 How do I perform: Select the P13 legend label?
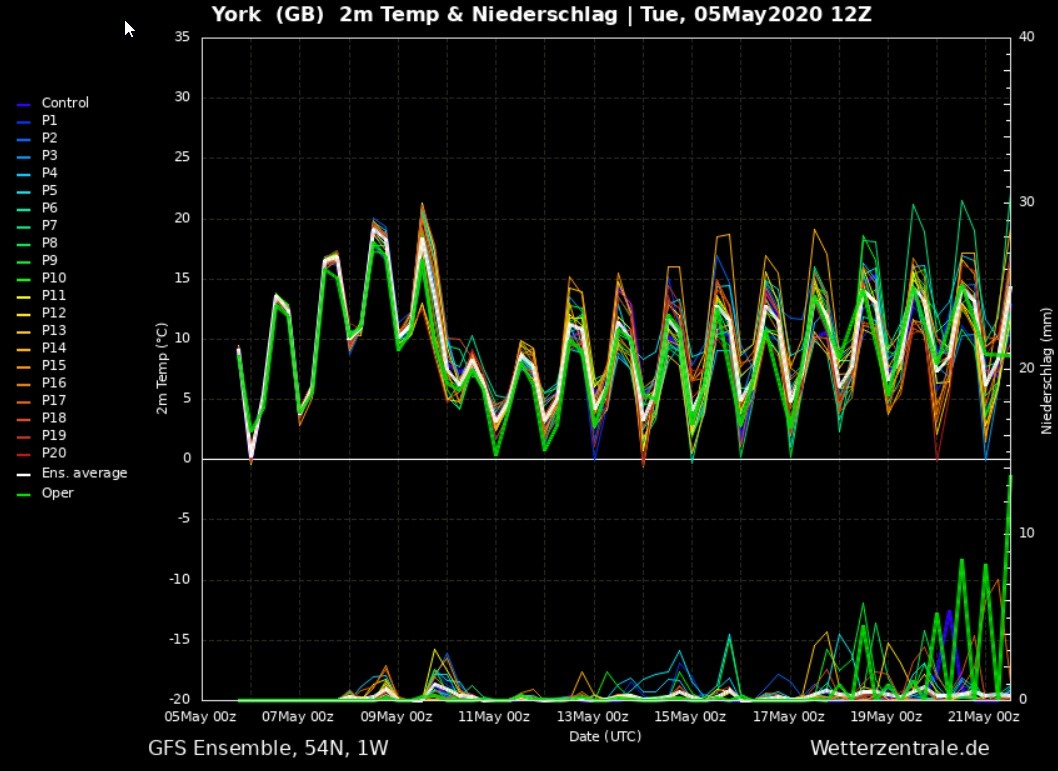pyautogui.click(x=54, y=331)
